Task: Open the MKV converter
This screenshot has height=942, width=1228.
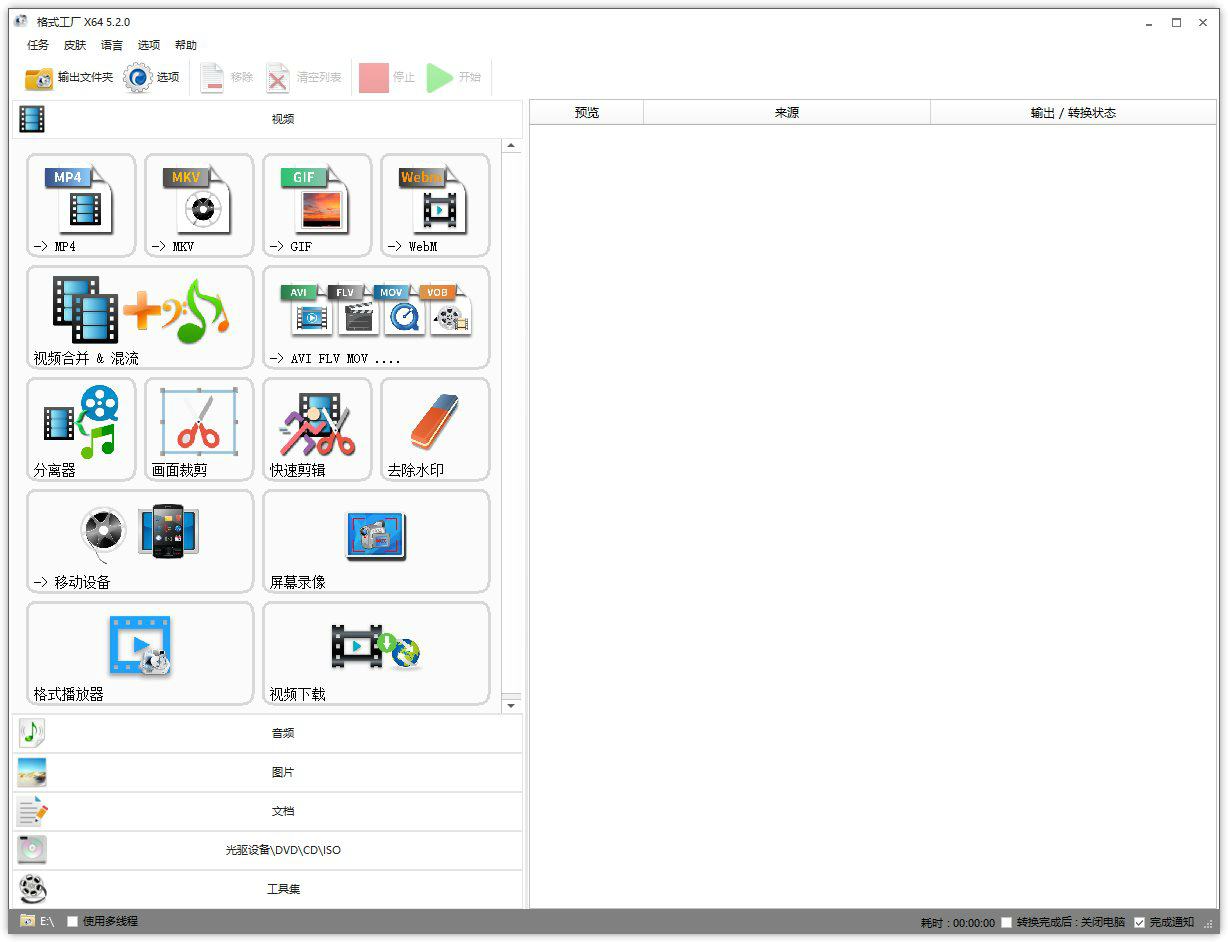Action: pyautogui.click(x=198, y=205)
